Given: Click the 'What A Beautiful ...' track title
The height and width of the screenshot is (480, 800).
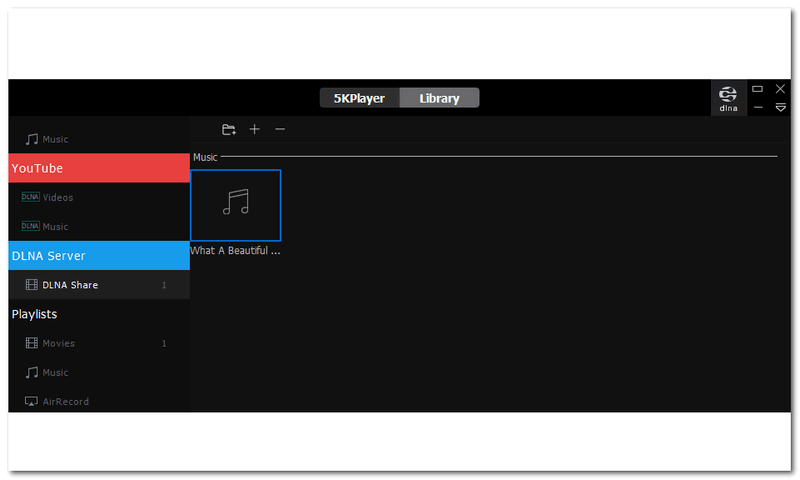Looking at the screenshot, I should point(235,250).
